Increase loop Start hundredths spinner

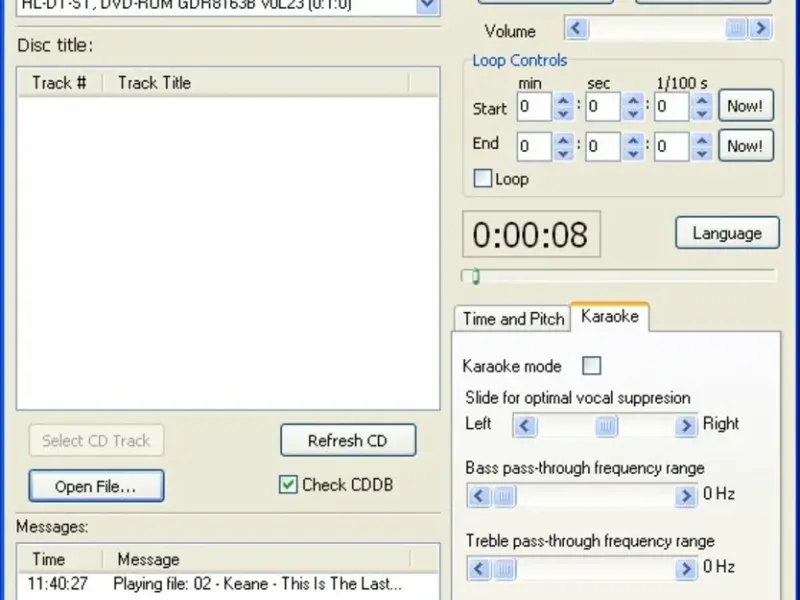[x=702, y=100]
